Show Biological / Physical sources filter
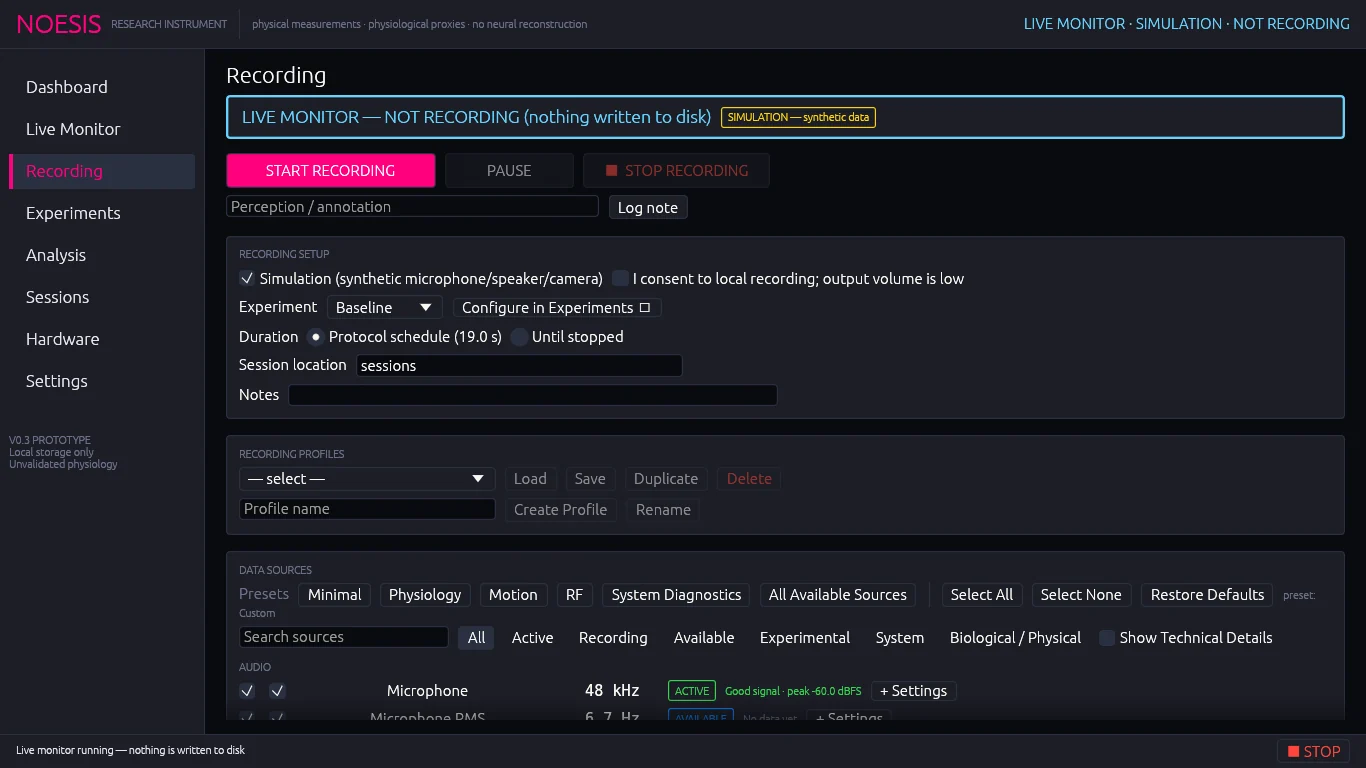Screen dimensions: 1366x768 click(1015, 638)
